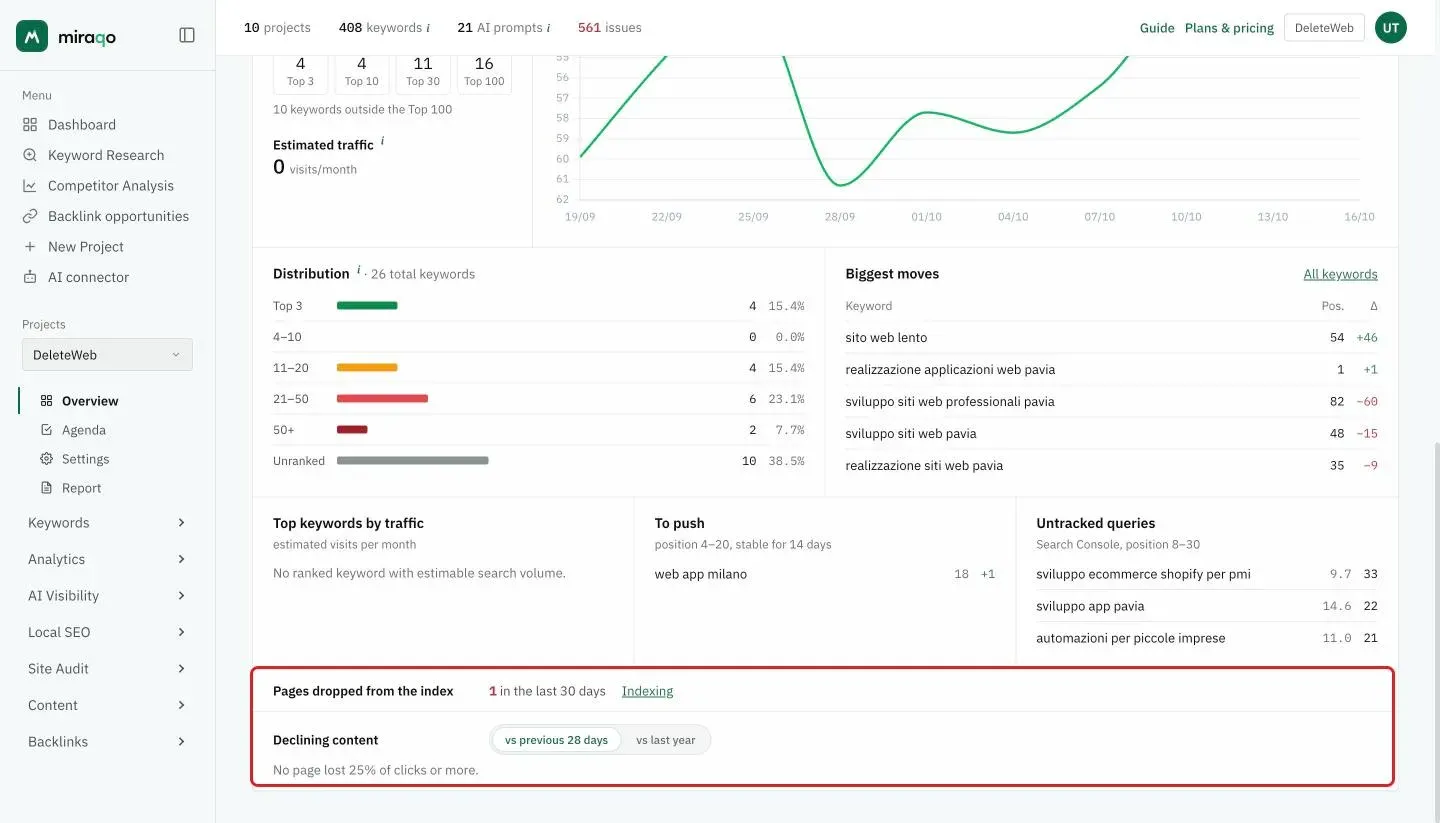Click the AI connector robot icon
The width and height of the screenshot is (1440, 823).
pyautogui.click(x=30, y=277)
